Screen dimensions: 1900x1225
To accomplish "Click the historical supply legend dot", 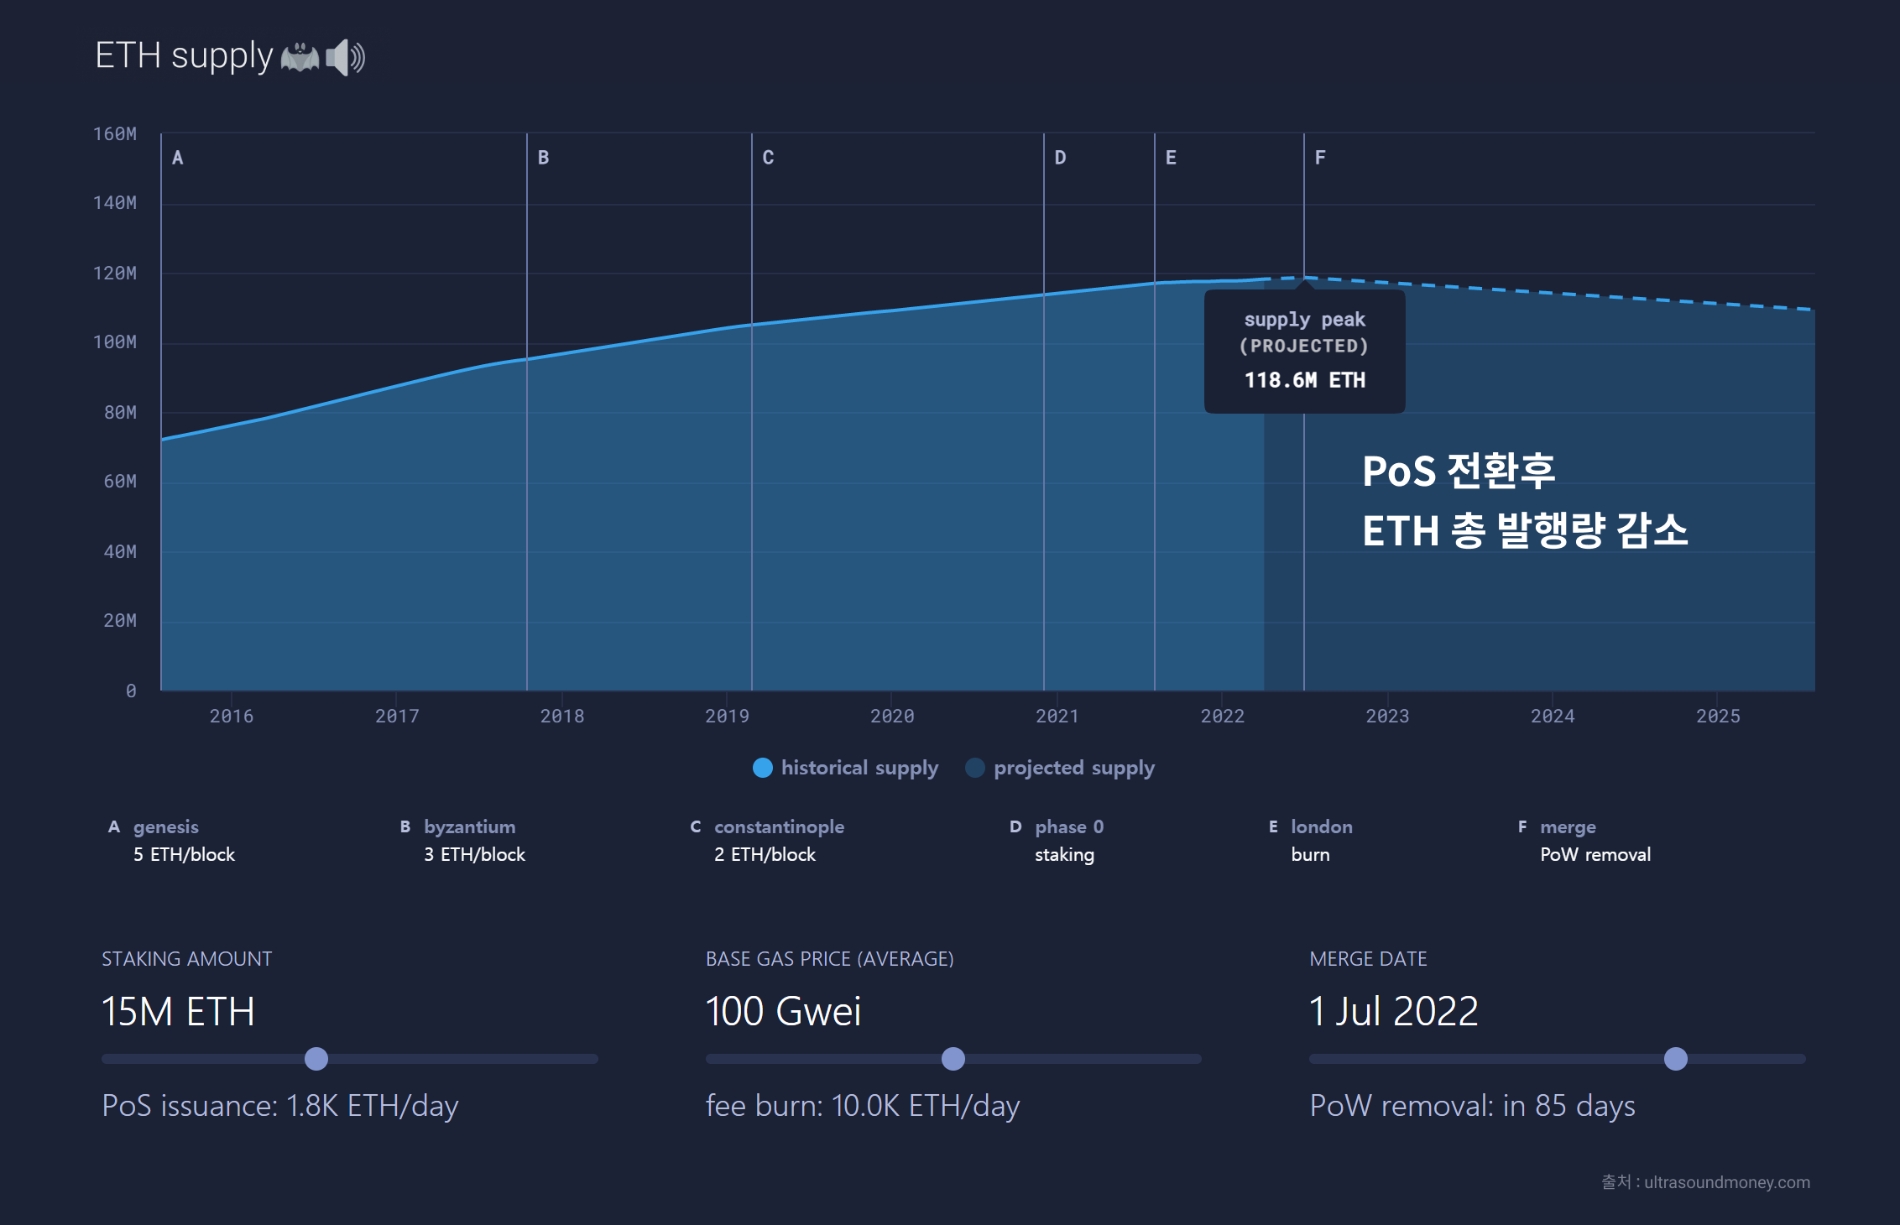I will pos(762,768).
